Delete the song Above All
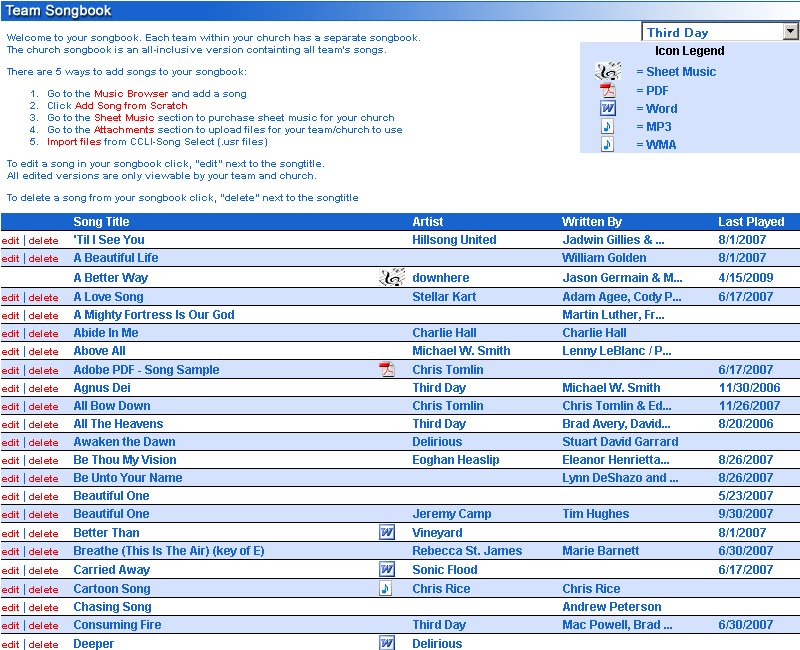Viewport: 800px width, 650px height. [43, 352]
